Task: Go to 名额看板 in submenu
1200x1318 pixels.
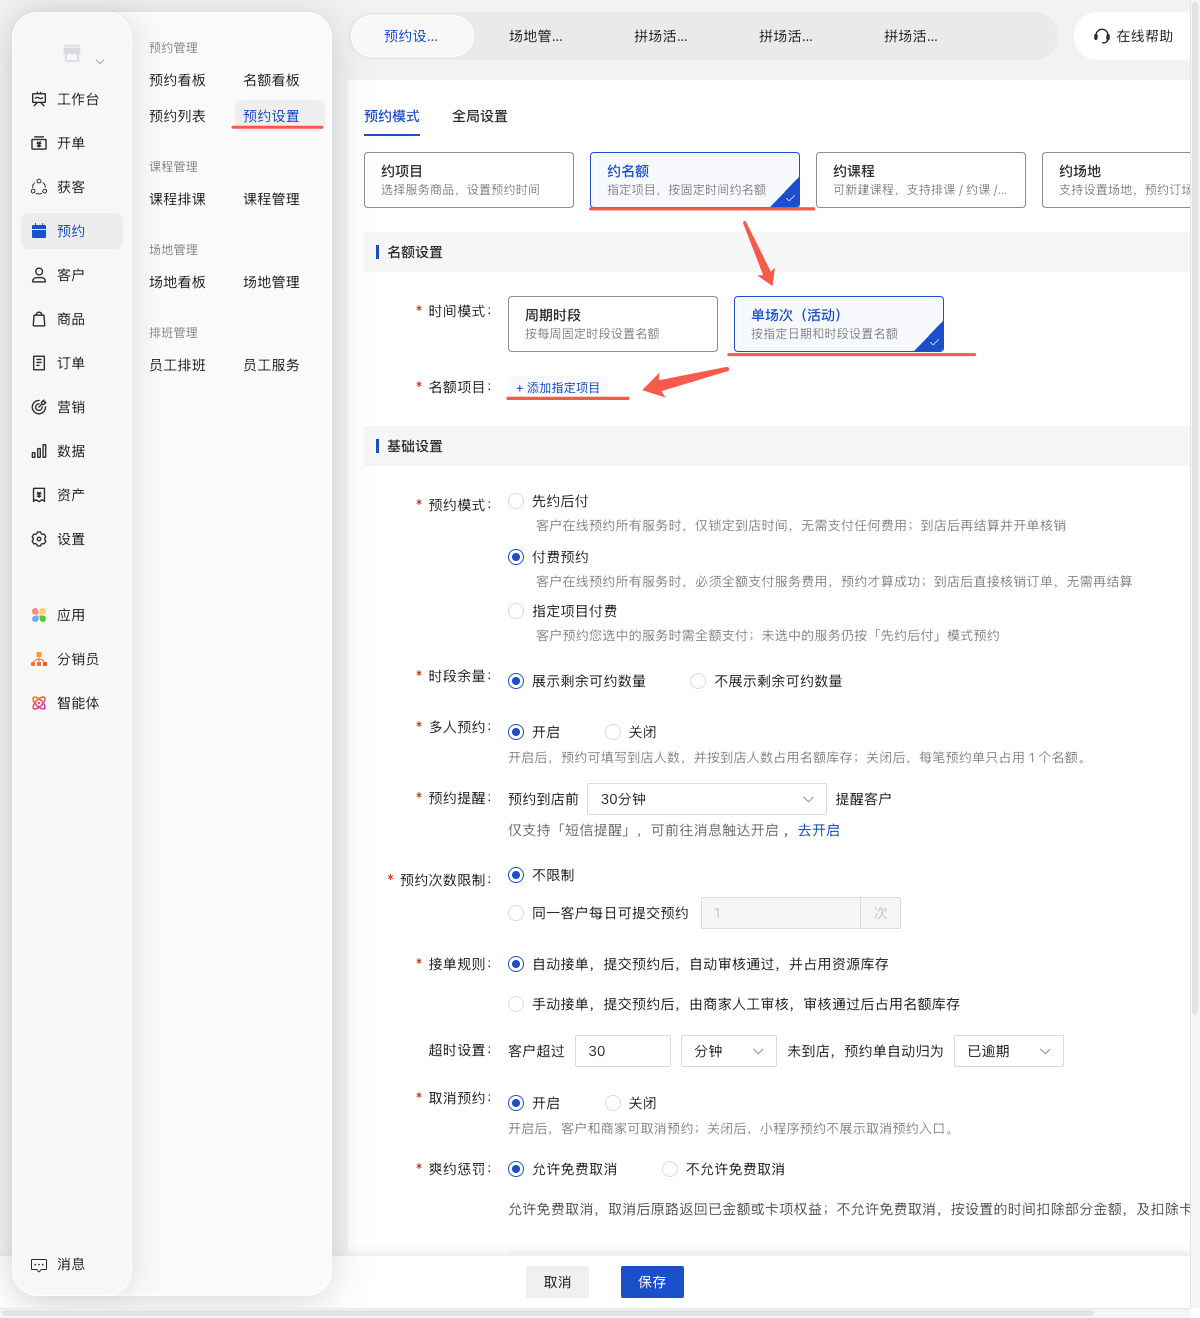Action: point(272,80)
